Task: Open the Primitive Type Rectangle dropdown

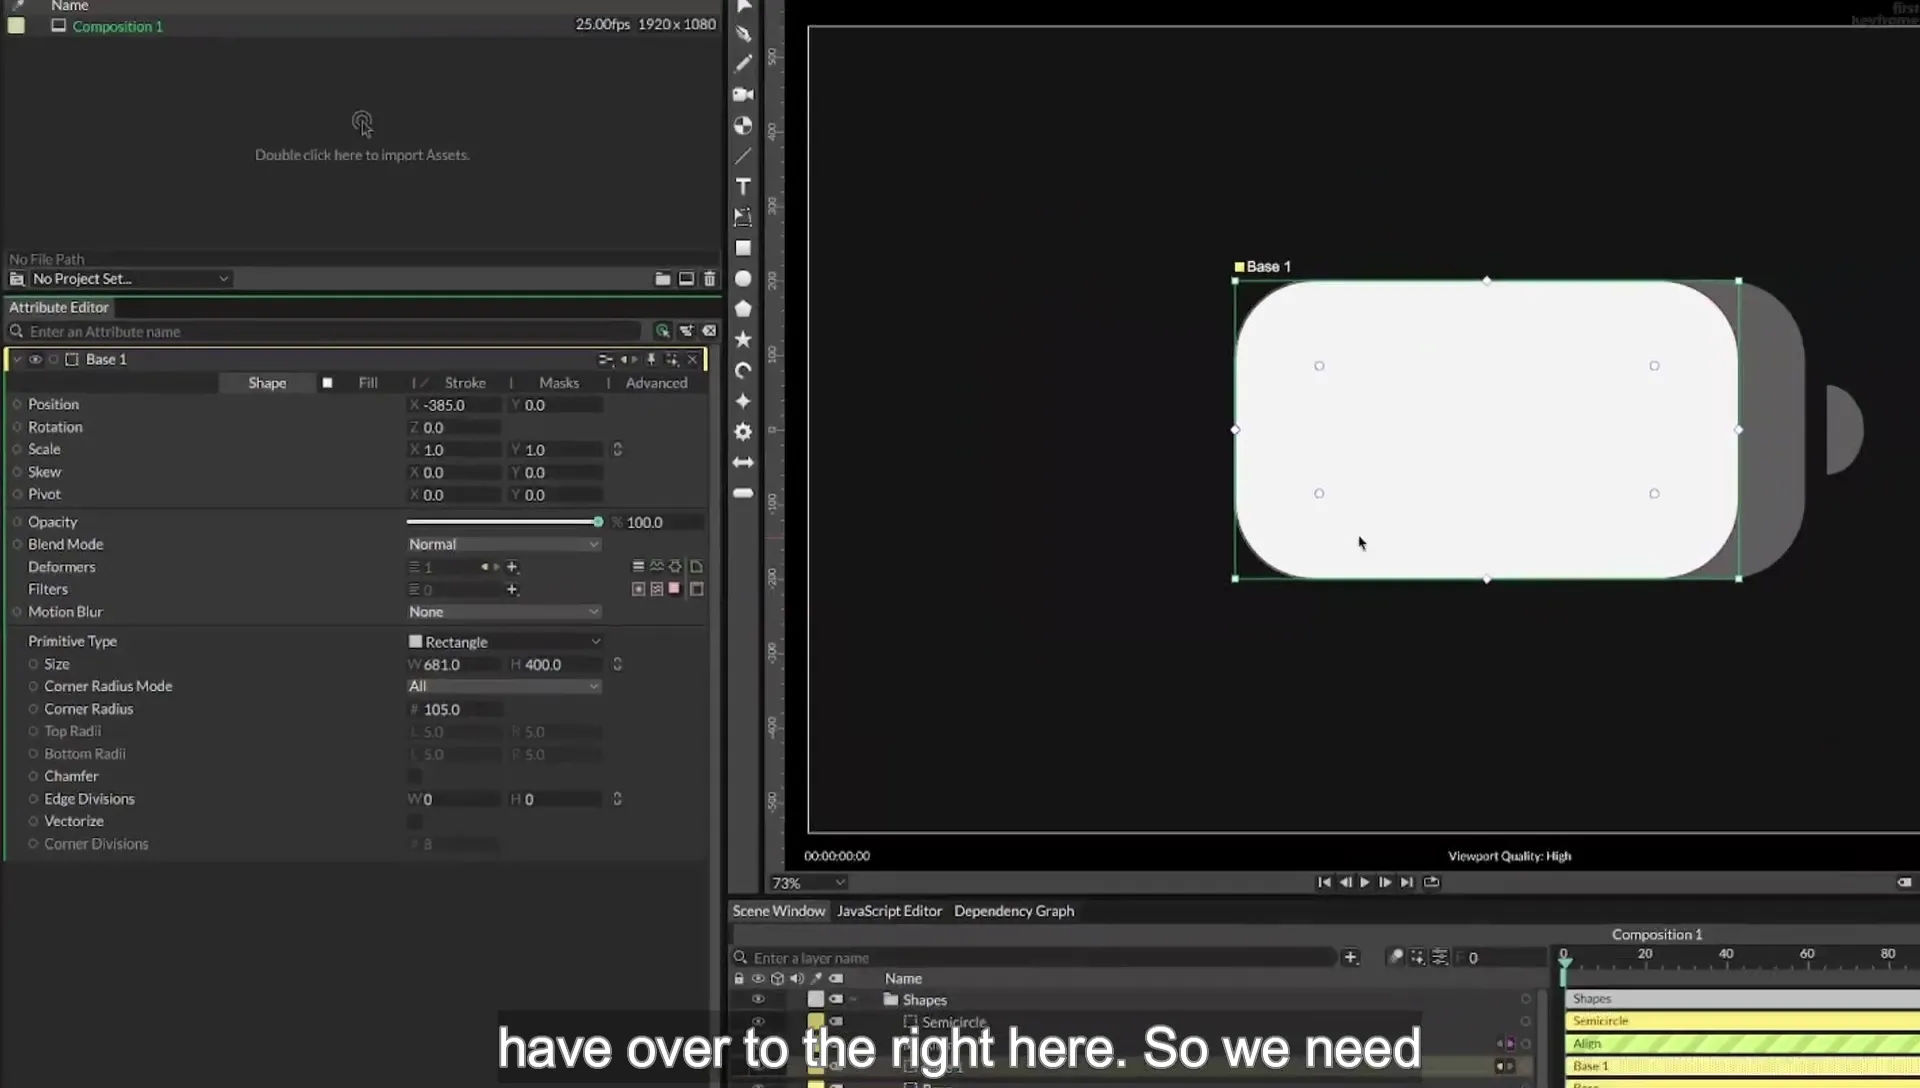Action: pos(504,642)
